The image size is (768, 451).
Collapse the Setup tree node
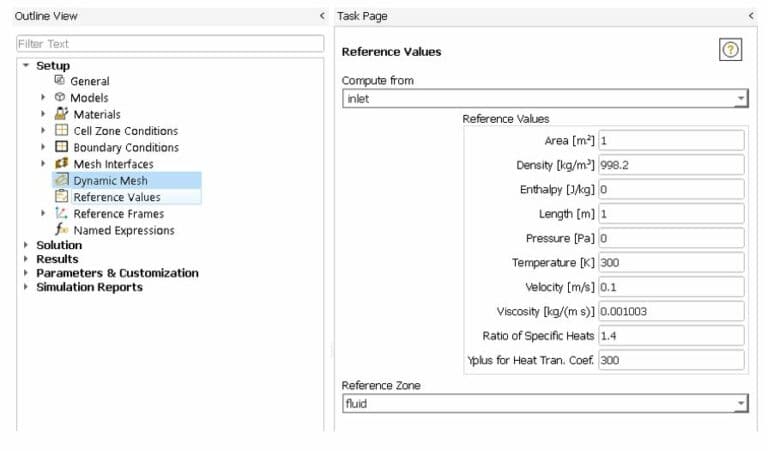pos(26,66)
